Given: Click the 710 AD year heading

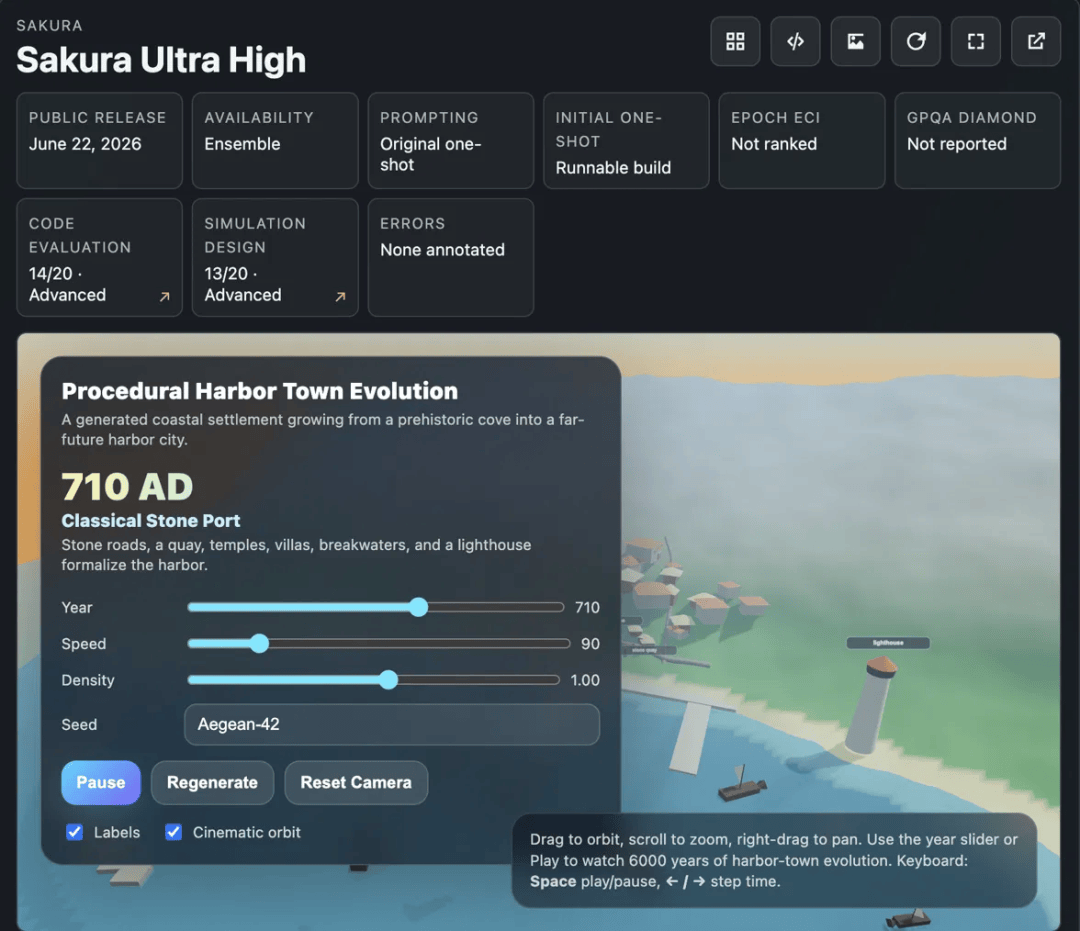Looking at the screenshot, I should [127, 487].
